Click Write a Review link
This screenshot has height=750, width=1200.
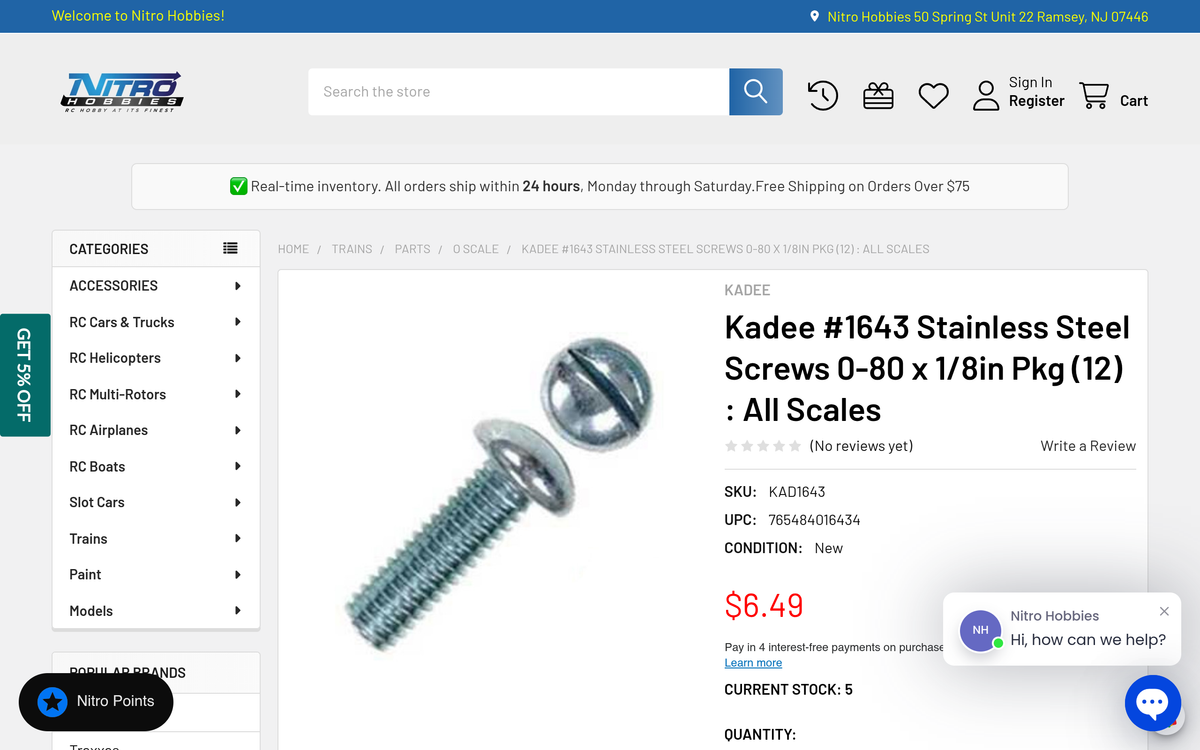coord(1088,446)
